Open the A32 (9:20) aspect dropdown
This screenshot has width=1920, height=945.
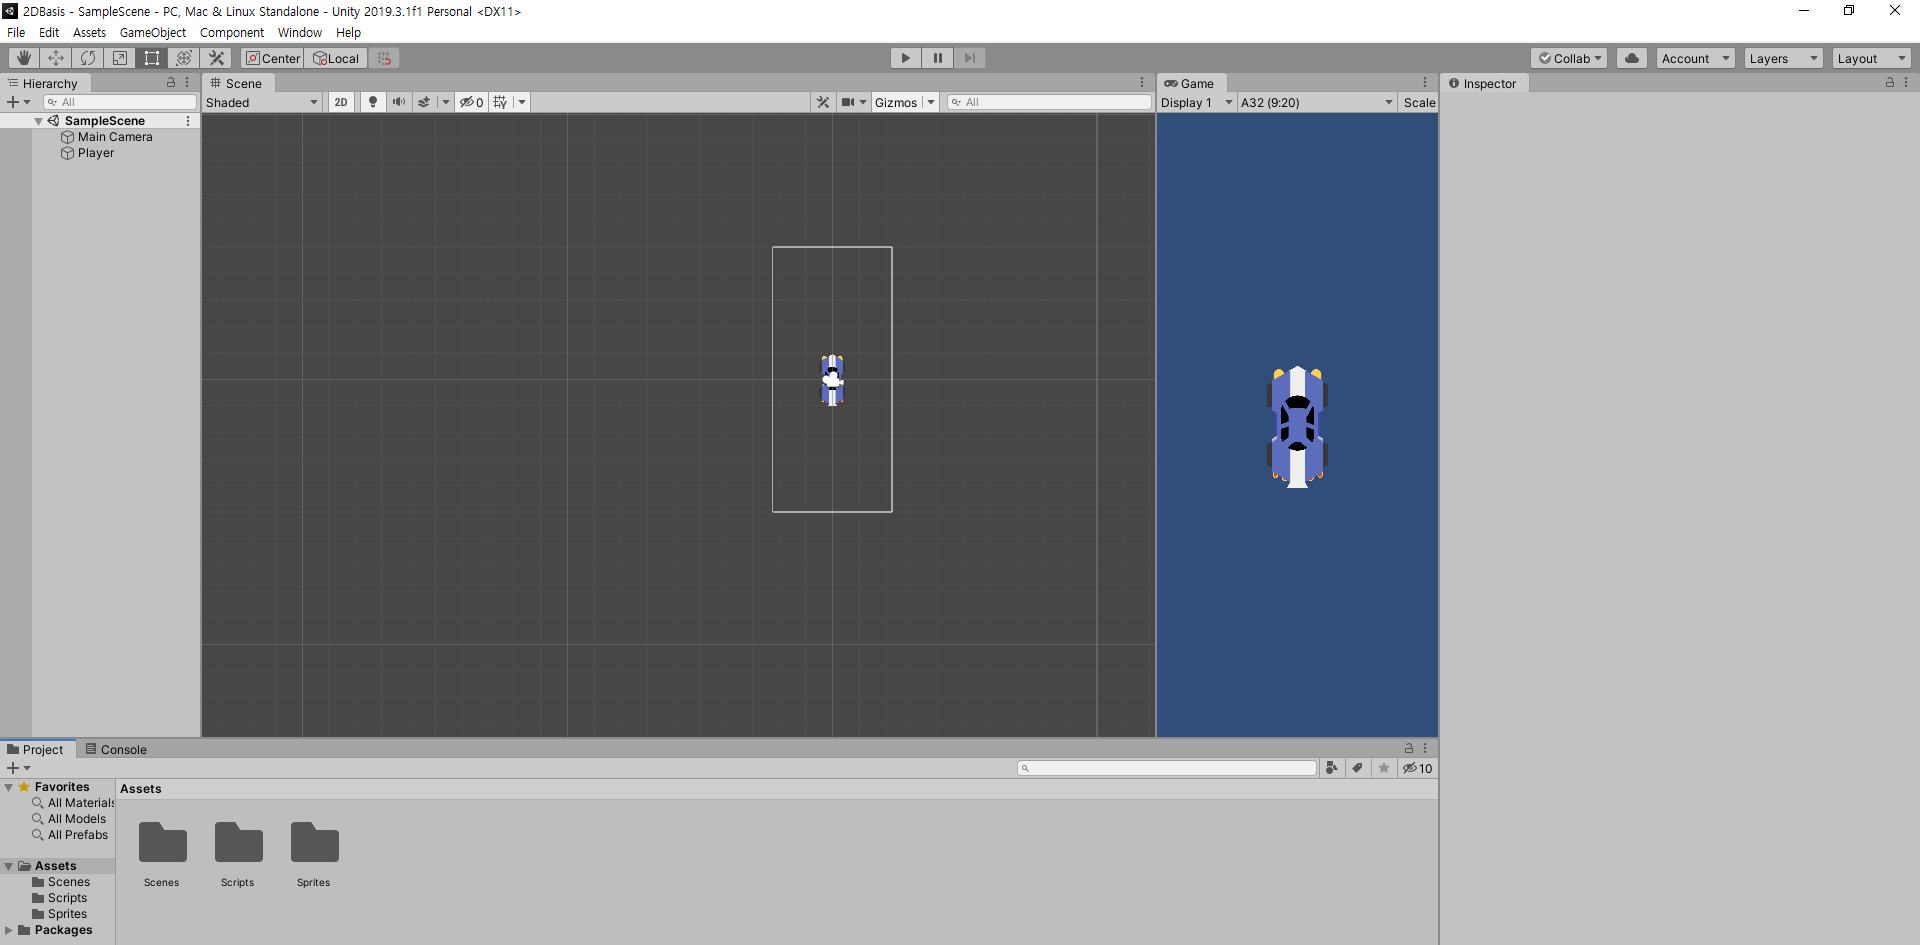pos(1317,102)
